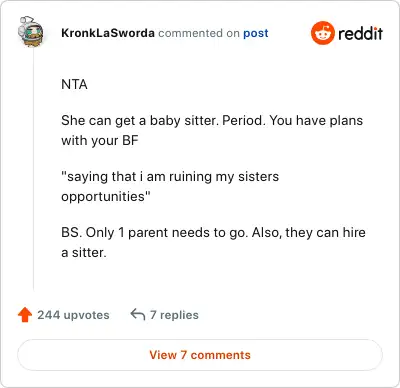This screenshot has height=388, width=400.
Task: Click the reply arrow icon
Action: [138, 314]
